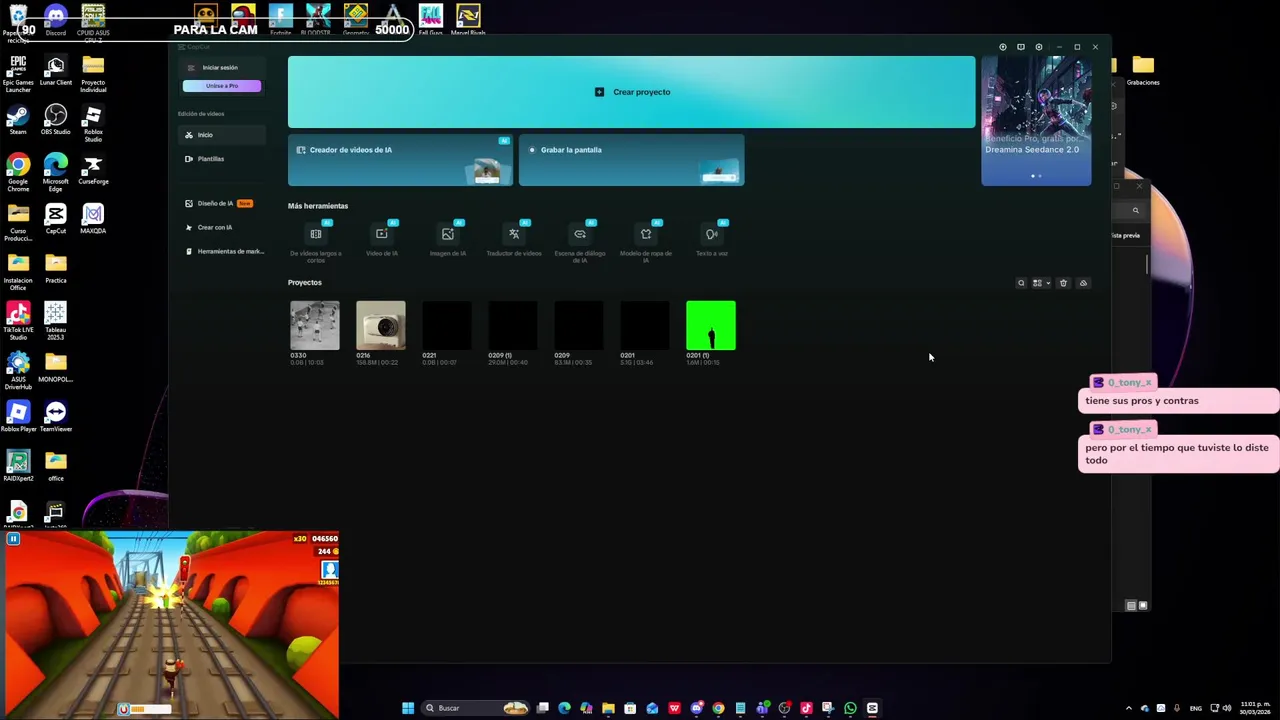Open Lunar Client desktop icon
Screen dimensions: 1280x720
[x=56, y=72]
